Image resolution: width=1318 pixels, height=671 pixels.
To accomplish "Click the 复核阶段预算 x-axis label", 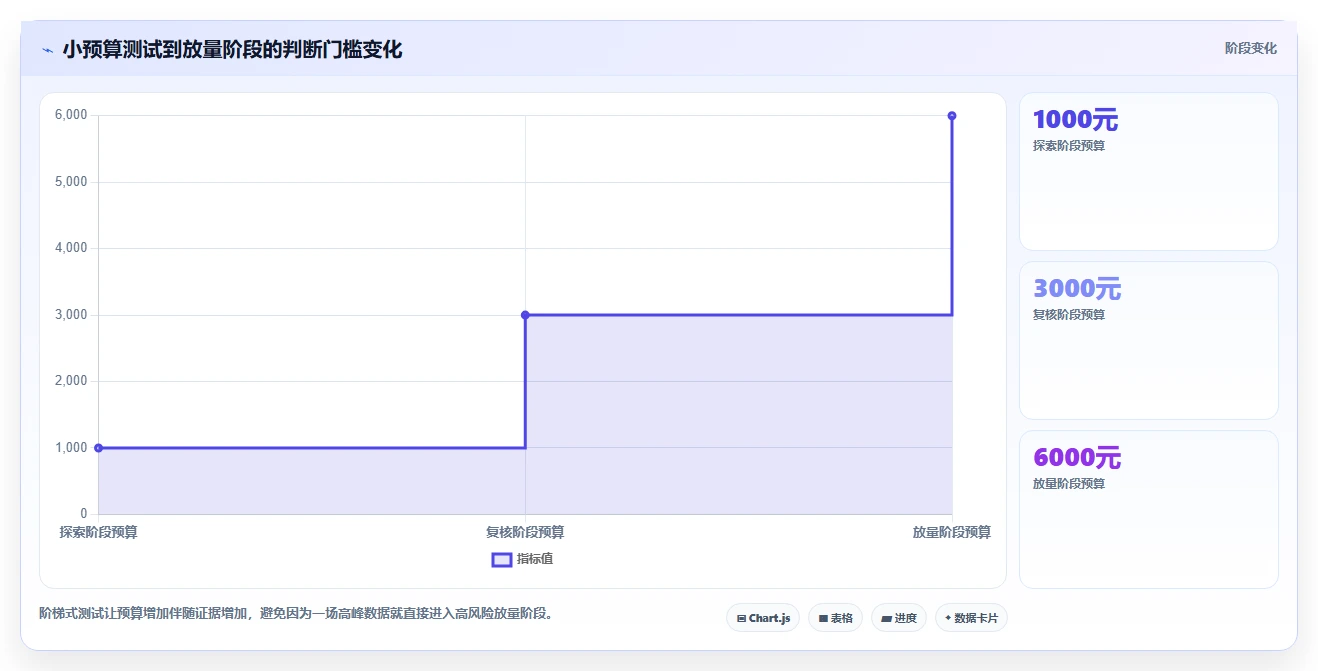I will point(525,532).
